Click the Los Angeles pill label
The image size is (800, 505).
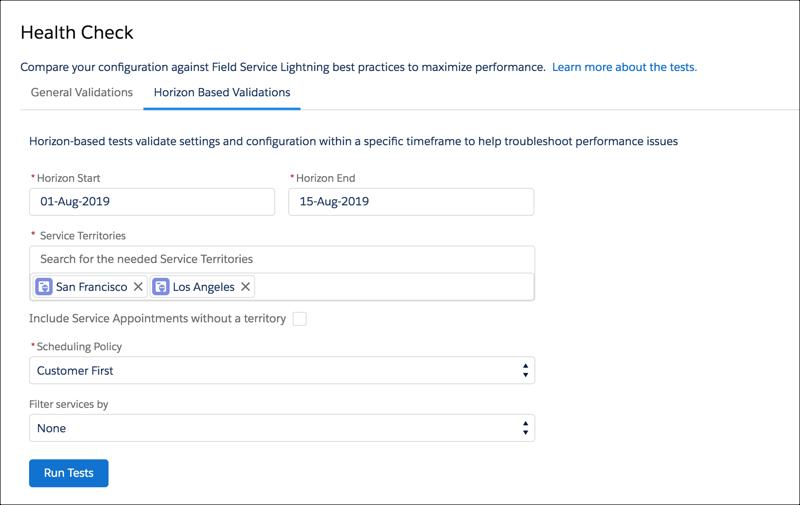tap(204, 287)
